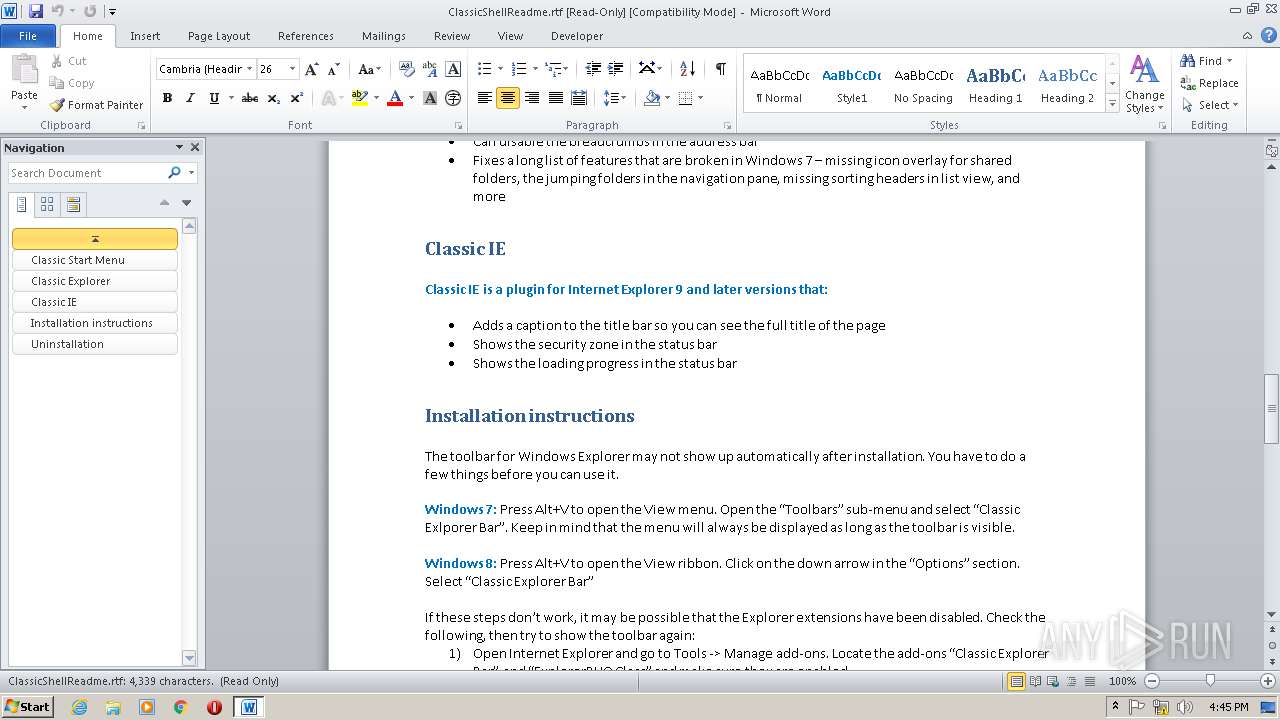Apply No Spacing style
Image resolution: width=1280 pixels, height=720 pixels.
[x=923, y=85]
